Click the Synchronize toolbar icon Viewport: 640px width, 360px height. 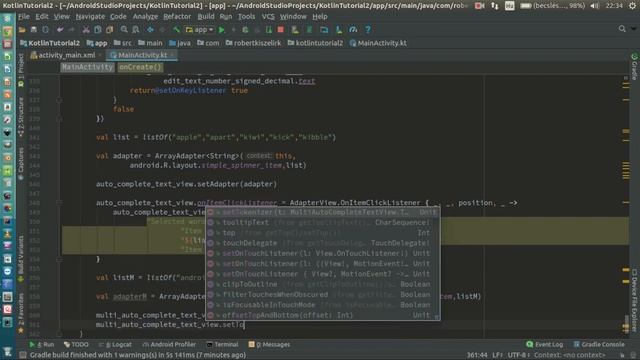click(x=45, y=30)
